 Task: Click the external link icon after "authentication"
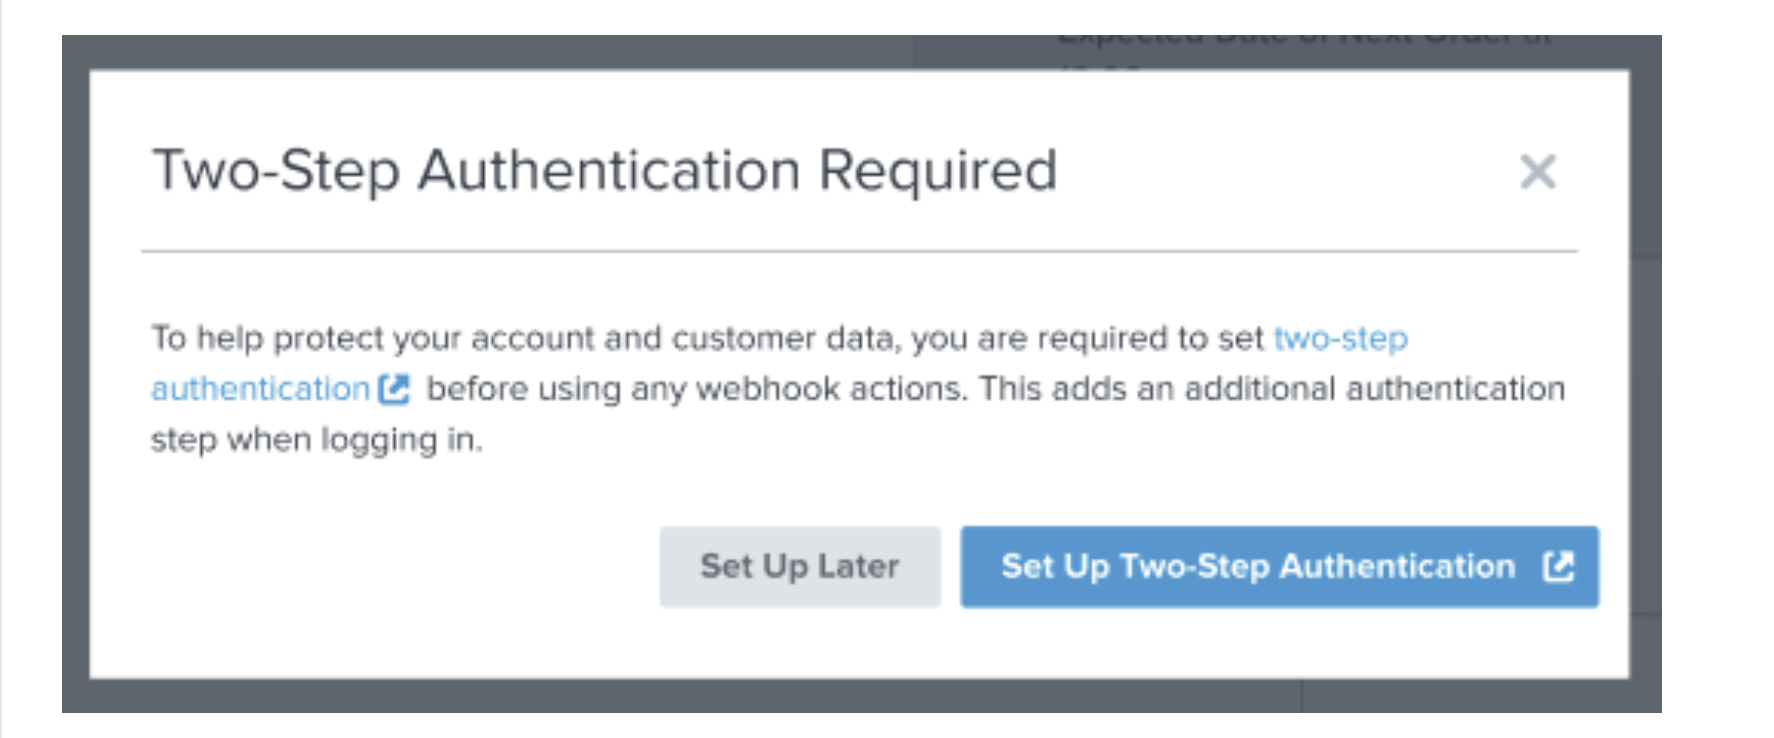(x=395, y=389)
